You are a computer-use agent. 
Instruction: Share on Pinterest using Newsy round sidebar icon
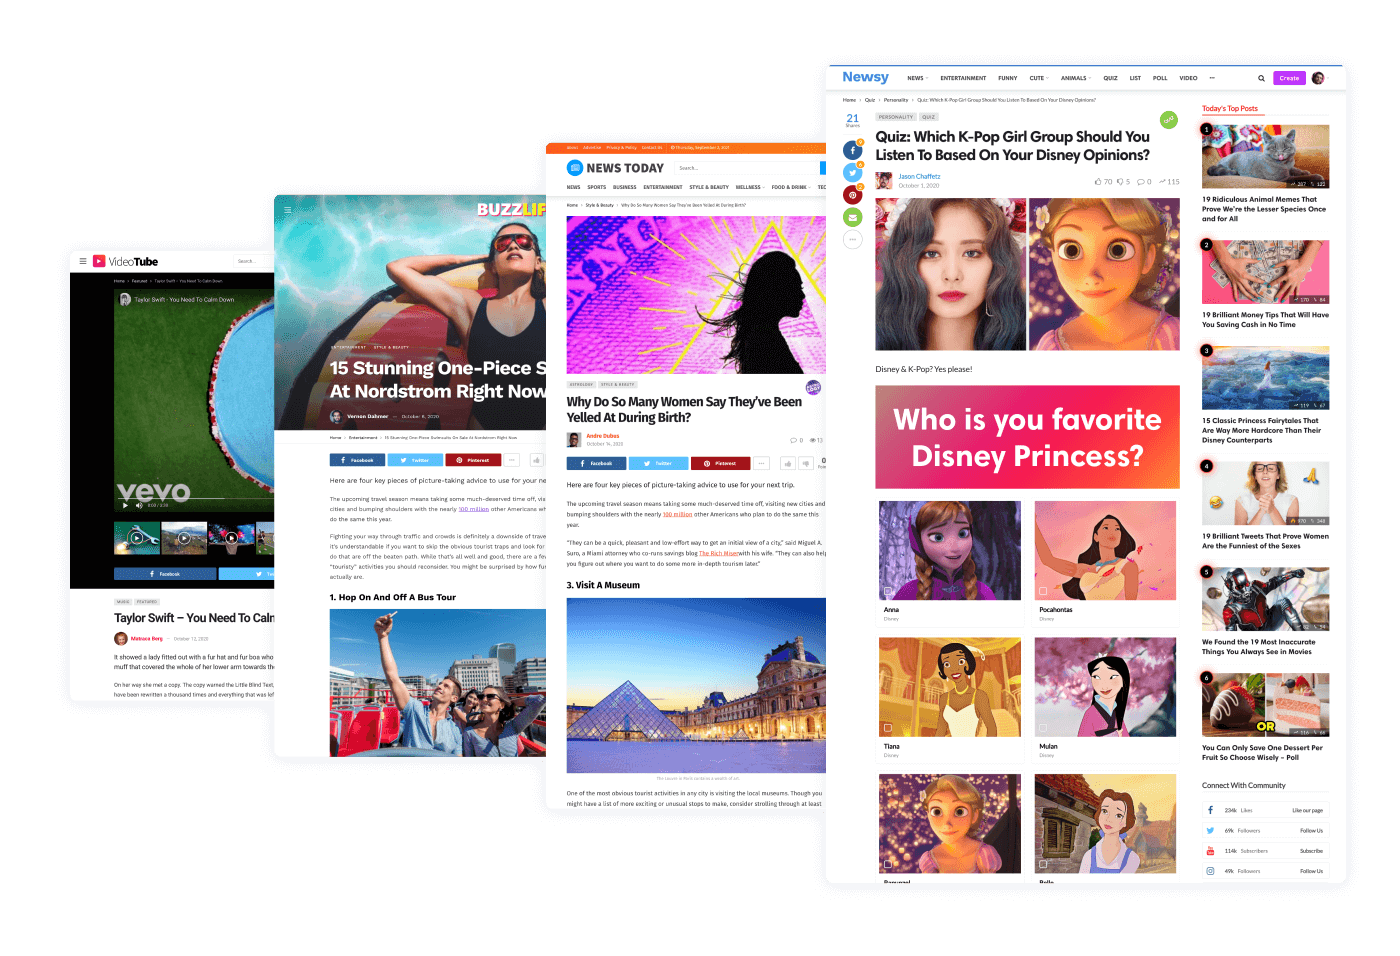(x=852, y=195)
